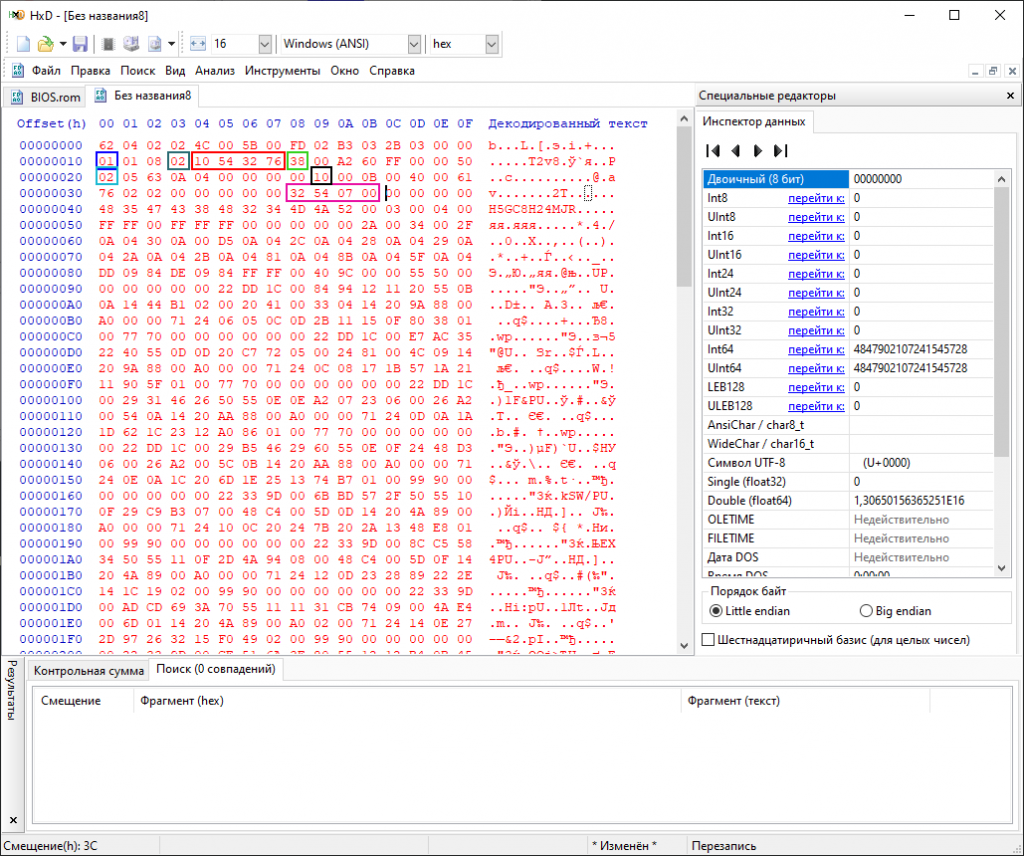The height and width of the screenshot is (856, 1024).
Task: Click offset row 00000040 in hex view
Action: (51, 209)
